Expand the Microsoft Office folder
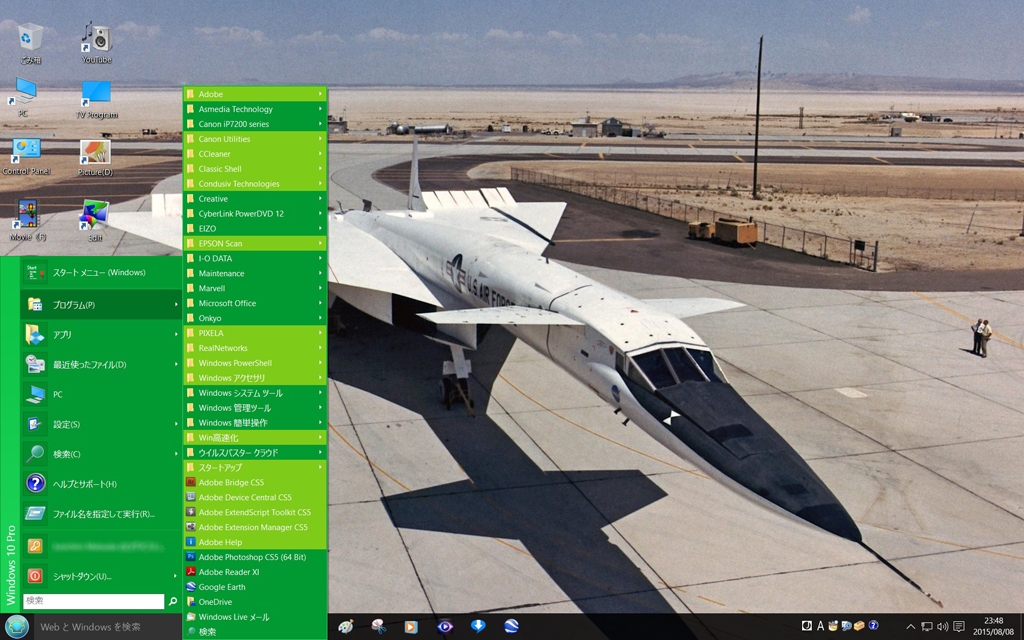Screen dimensions: 1024x640 pos(255,303)
